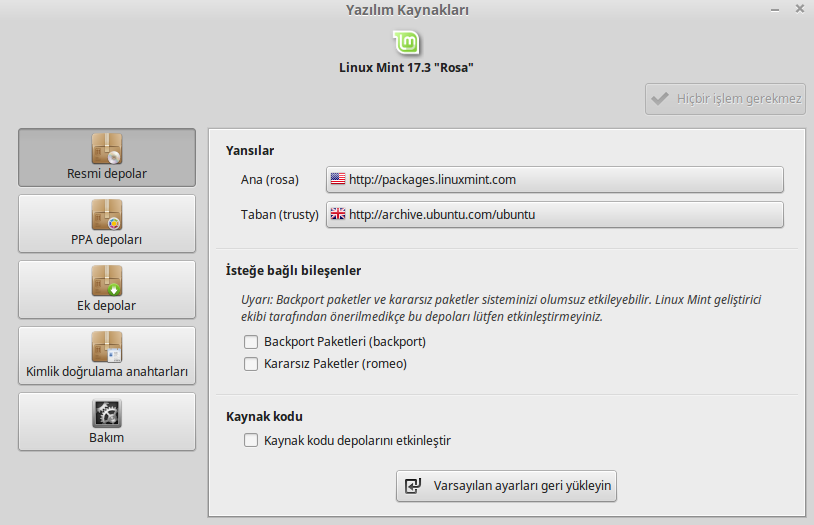Click the Taban (trusty) label
Screen dimensions: 814x525
(x=280, y=214)
